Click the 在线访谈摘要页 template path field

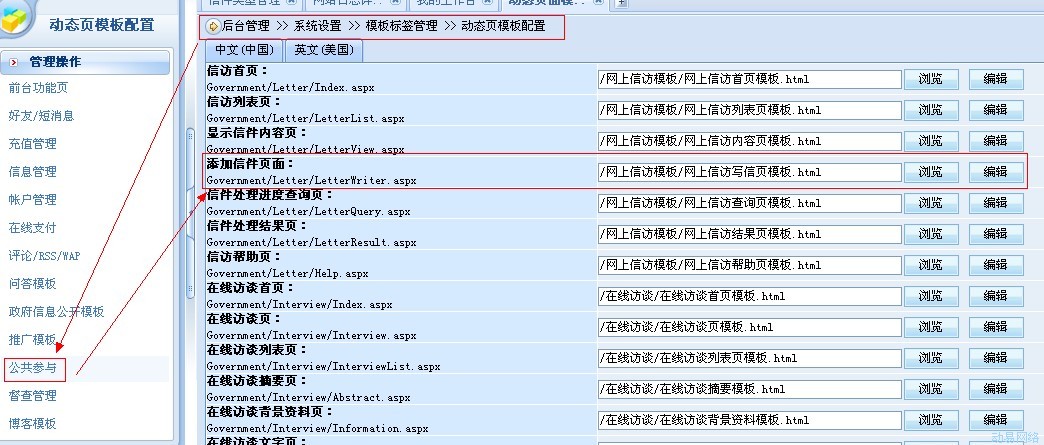748,389
